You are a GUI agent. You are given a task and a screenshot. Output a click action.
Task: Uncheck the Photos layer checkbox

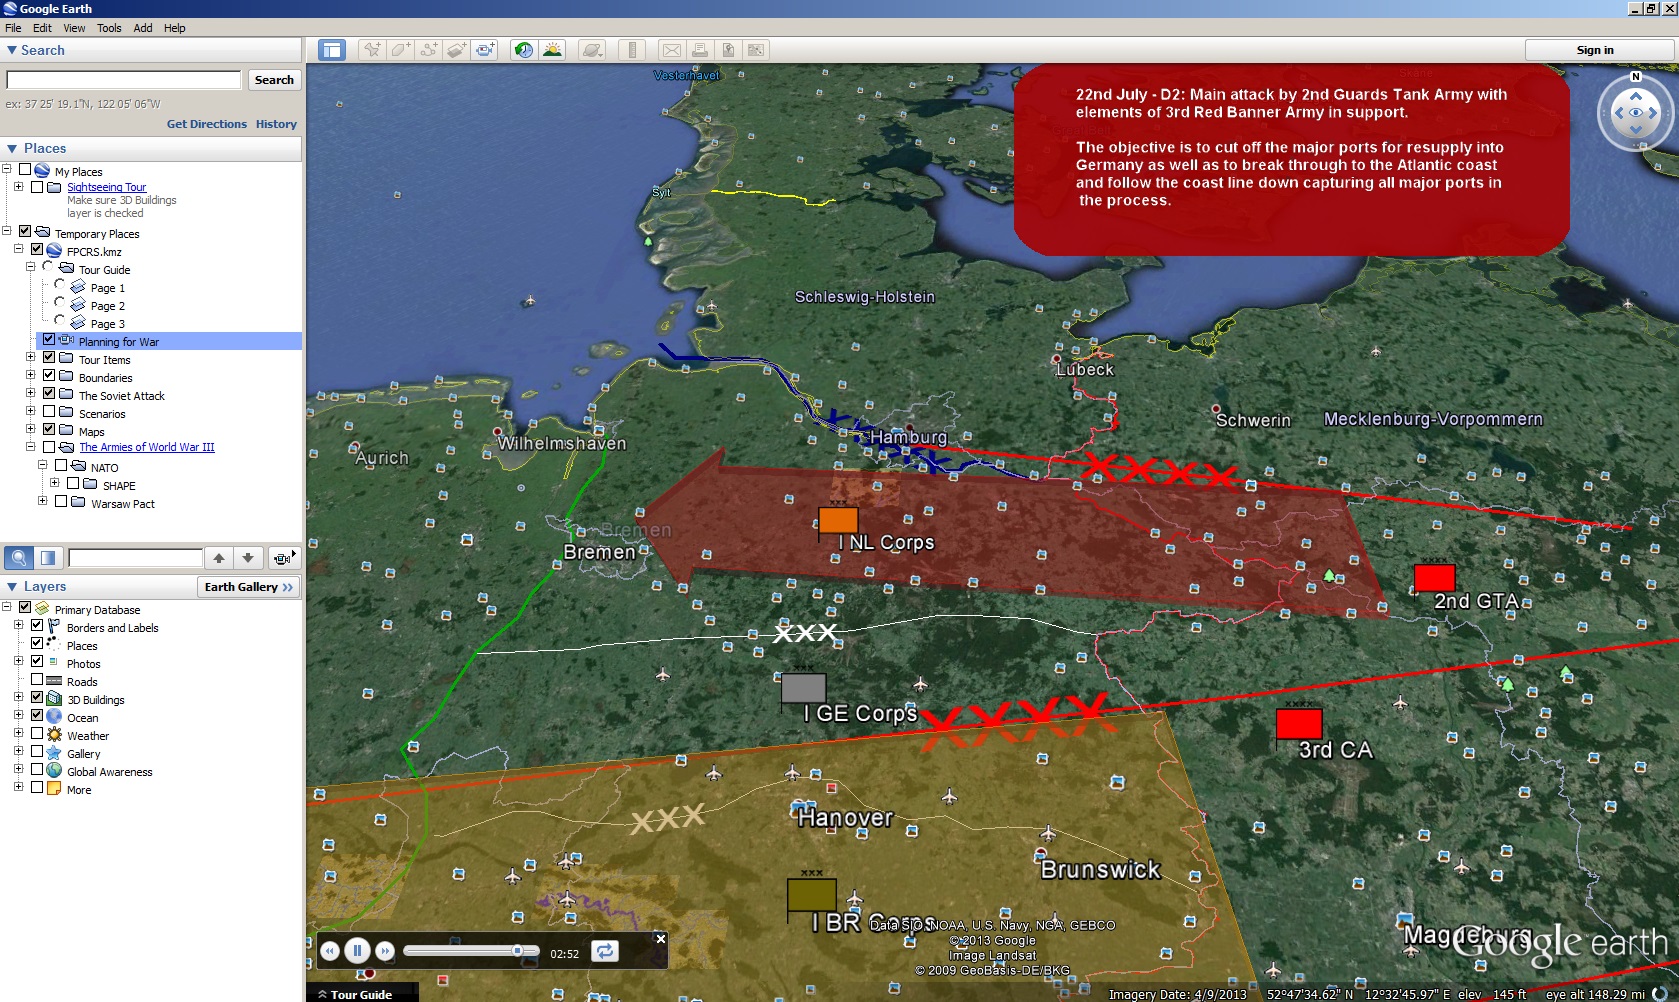[x=37, y=662]
